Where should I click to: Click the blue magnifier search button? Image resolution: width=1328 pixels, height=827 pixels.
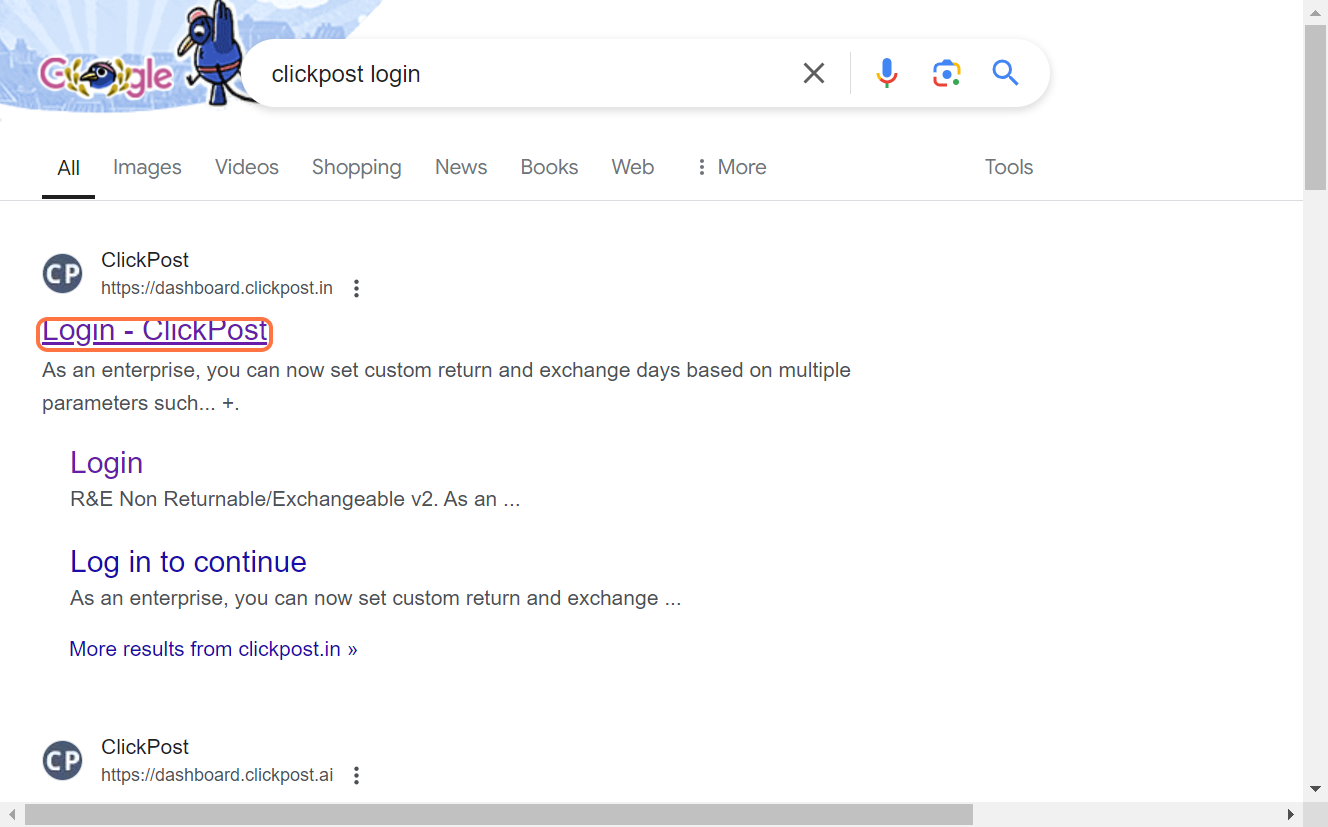(1005, 73)
